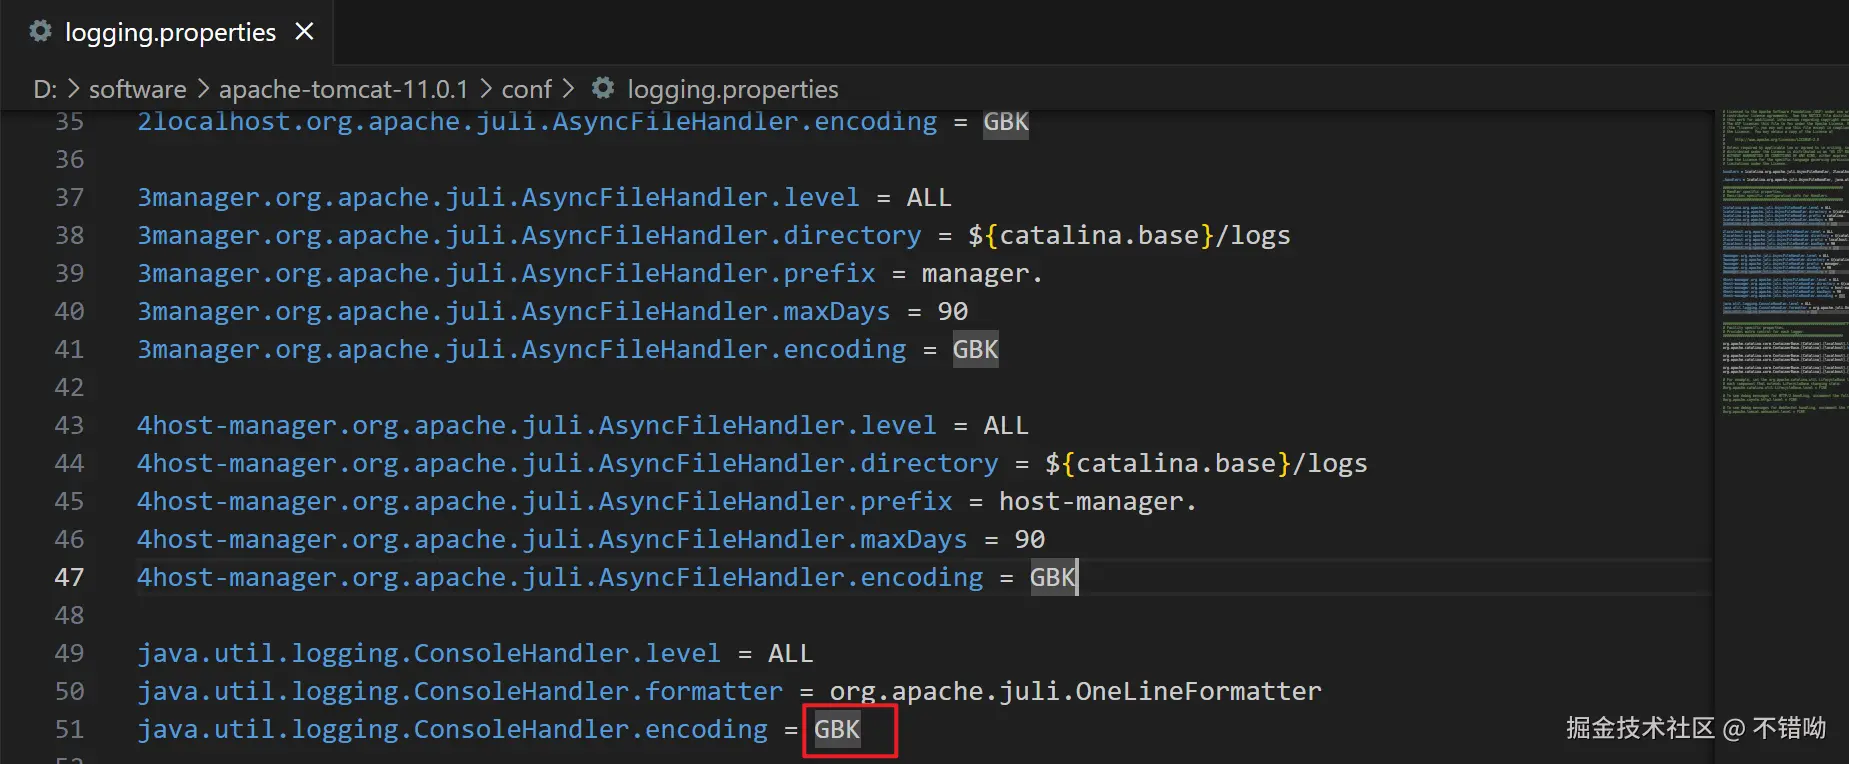Click empty line 48 in editor
Viewport: 1849px width, 764px height.
925,615
